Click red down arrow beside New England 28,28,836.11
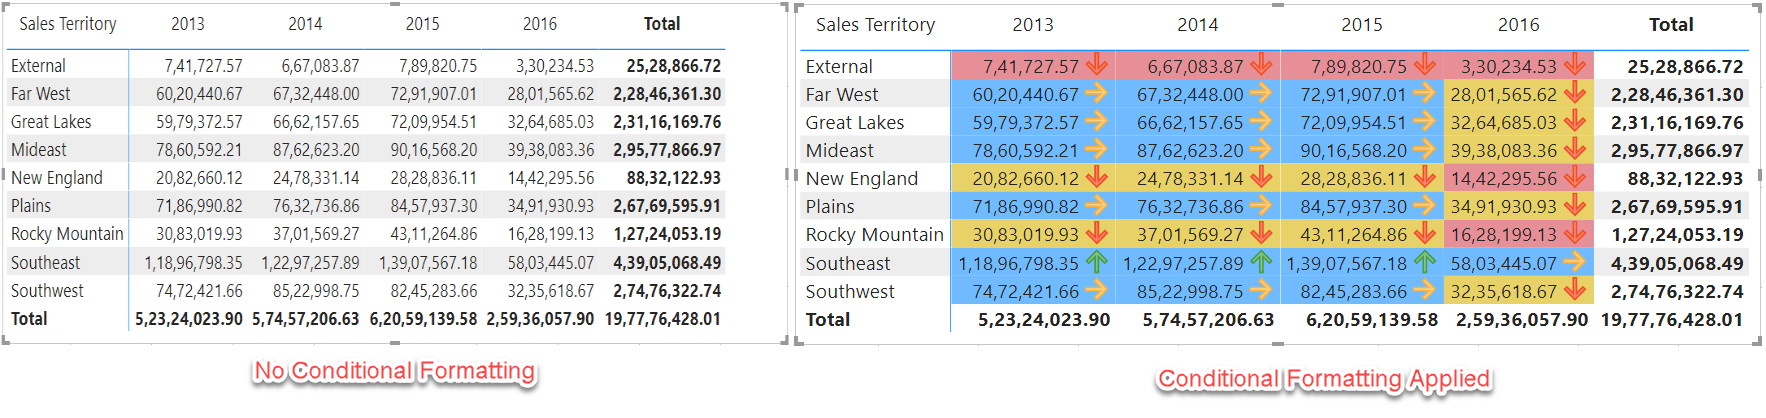Viewport: 1766px width, 418px height. (1425, 178)
